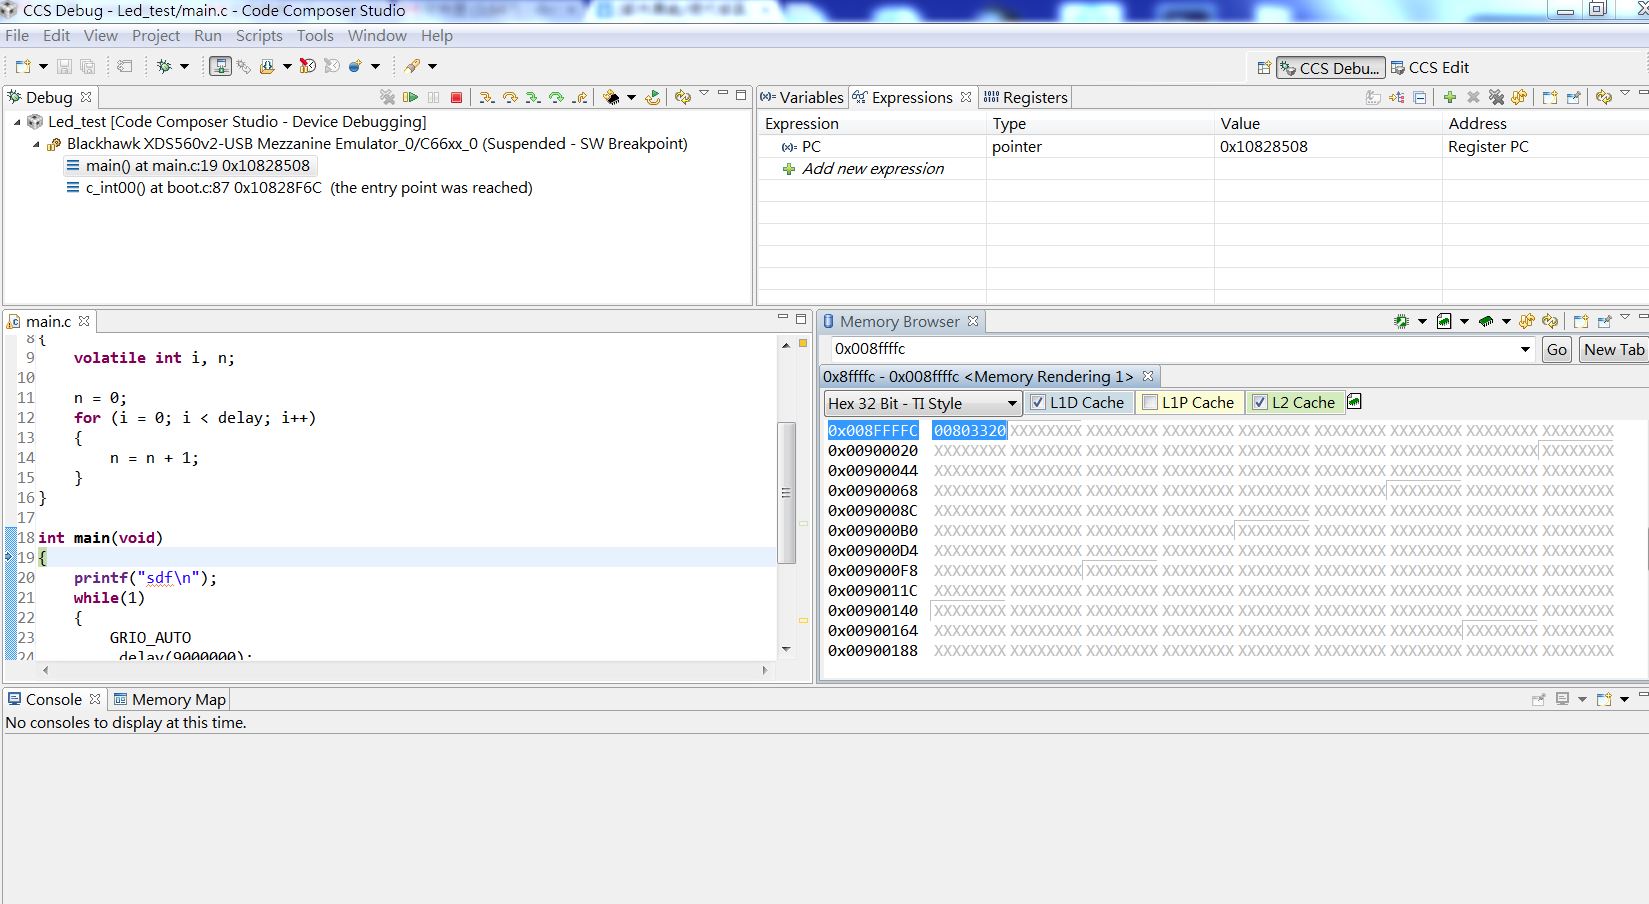Open the Project menu

click(156, 35)
